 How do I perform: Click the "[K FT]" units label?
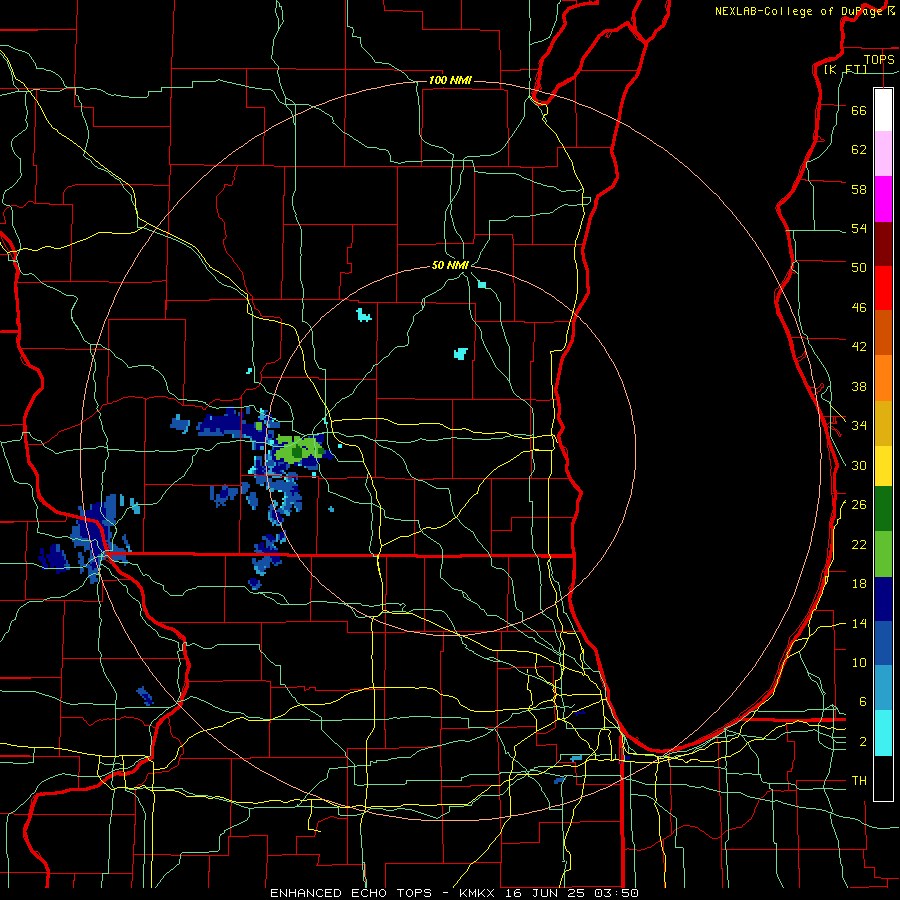[x=845, y=70]
